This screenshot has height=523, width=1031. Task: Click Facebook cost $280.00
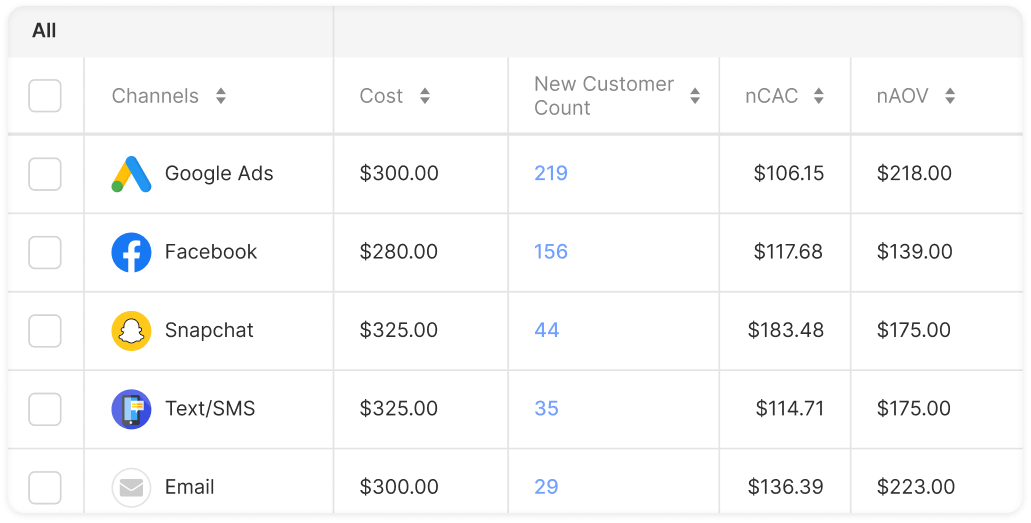398,251
